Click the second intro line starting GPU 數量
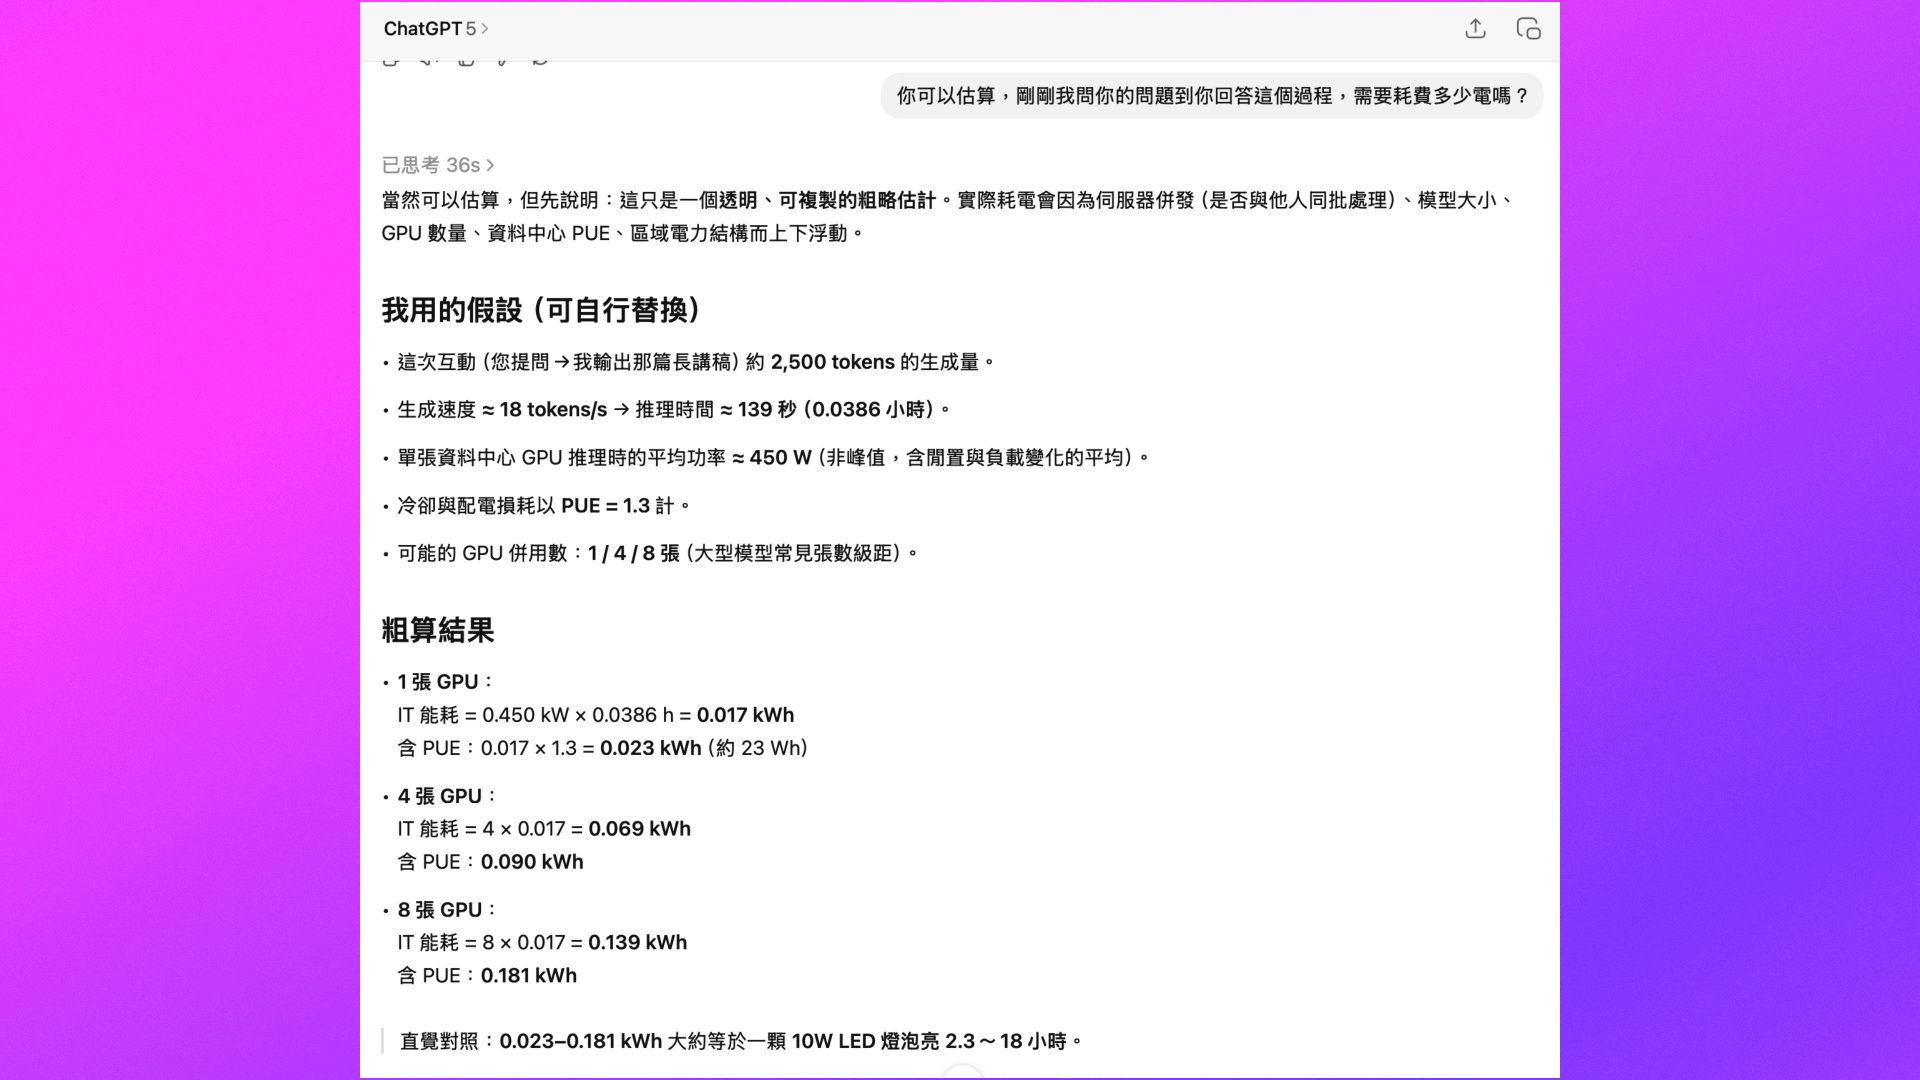The image size is (1920, 1080). click(x=622, y=234)
